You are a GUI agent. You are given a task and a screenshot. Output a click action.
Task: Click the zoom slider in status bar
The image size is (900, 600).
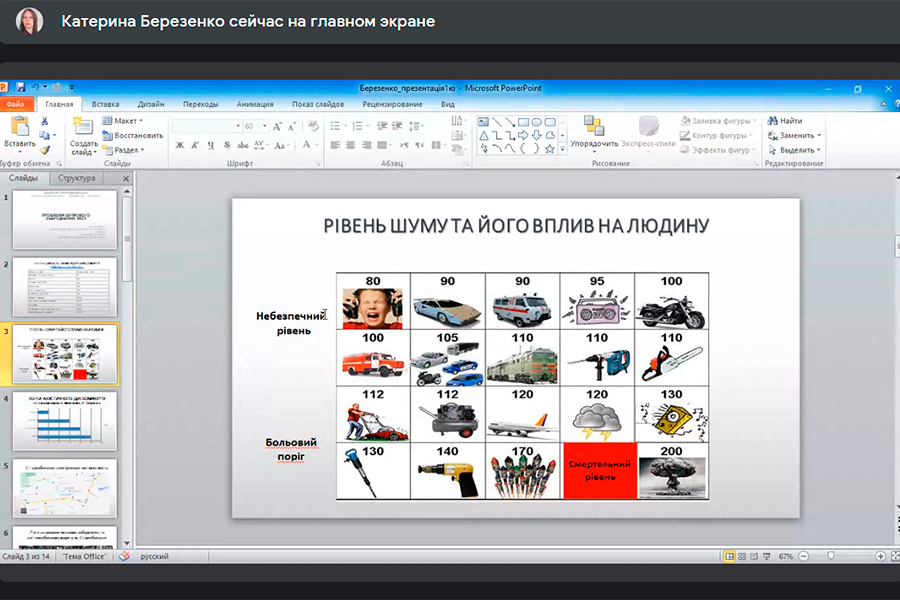click(x=830, y=556)
